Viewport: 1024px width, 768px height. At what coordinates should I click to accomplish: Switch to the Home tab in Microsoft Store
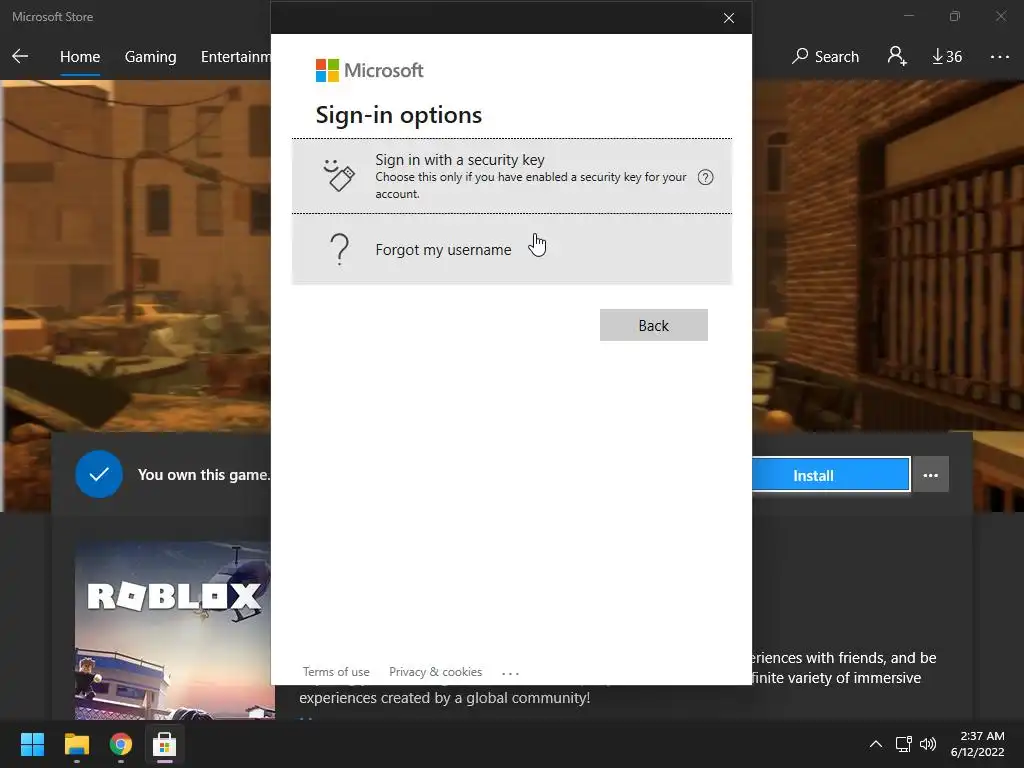(80, 57)
